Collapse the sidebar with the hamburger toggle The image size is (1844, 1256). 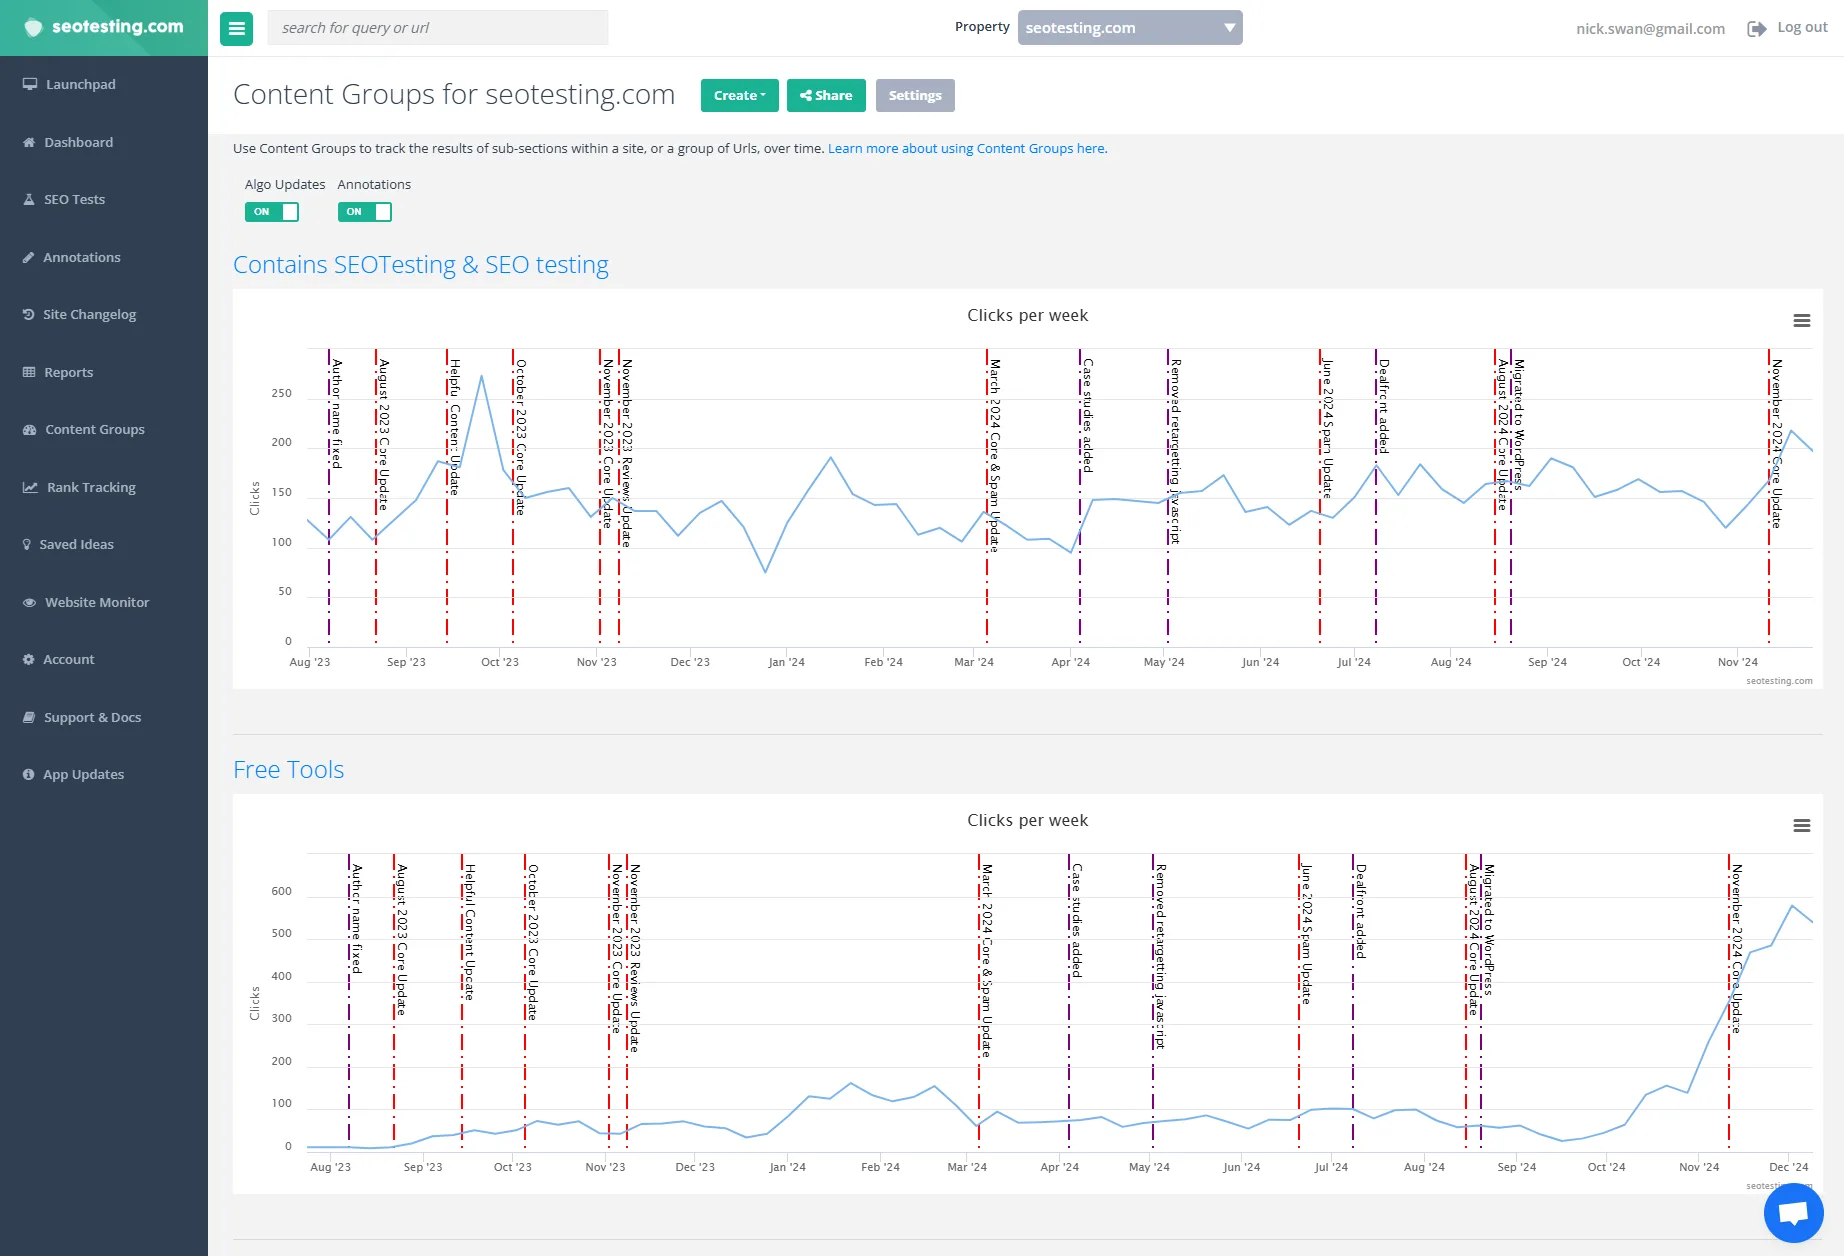pyautogui.click(x=236, y=28)
